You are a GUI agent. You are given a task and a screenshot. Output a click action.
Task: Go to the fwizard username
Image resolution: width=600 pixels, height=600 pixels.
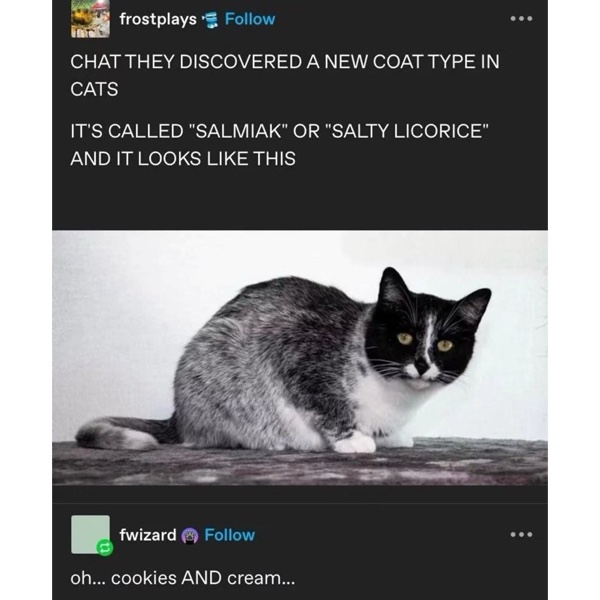148,535
